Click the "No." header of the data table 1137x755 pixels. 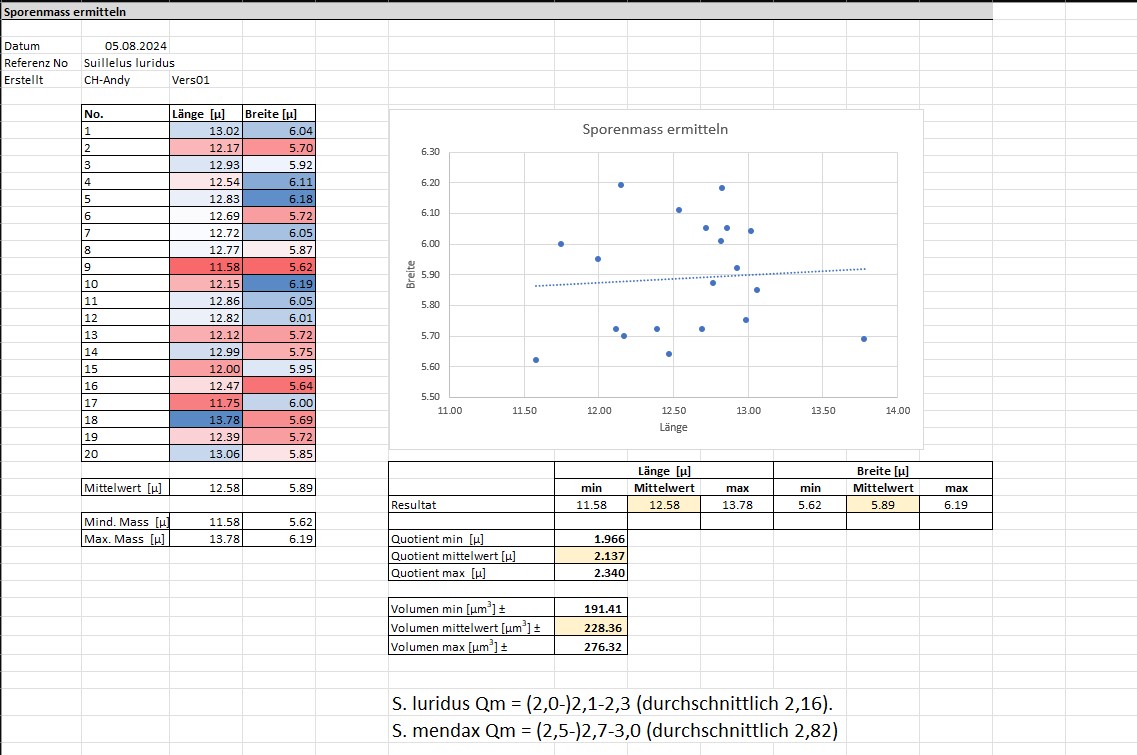click(125, 114)
